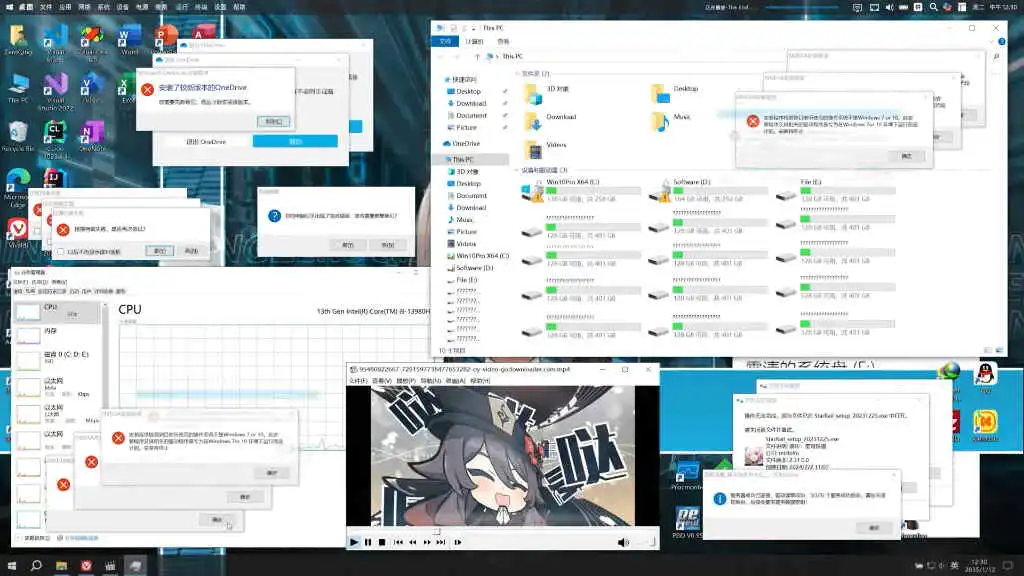
Task: Open the Explorer help question-mark icon
Action: [1002, 41]
